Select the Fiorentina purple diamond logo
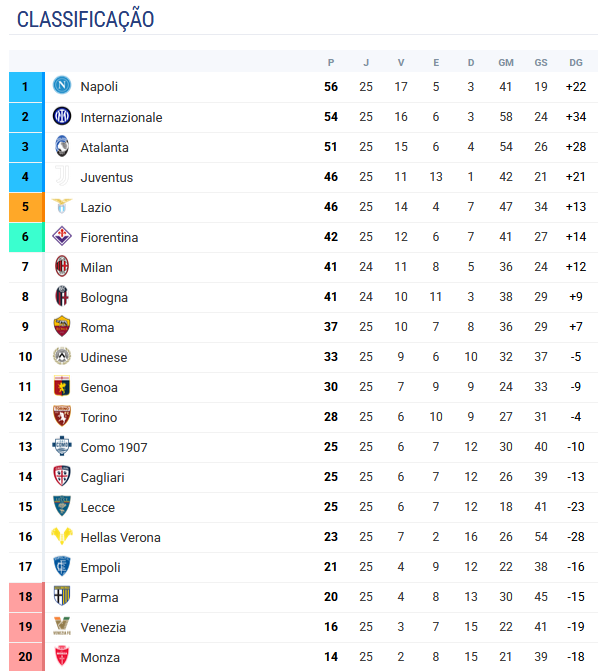Viewport: 598px width, 671px height. point(62,236)
